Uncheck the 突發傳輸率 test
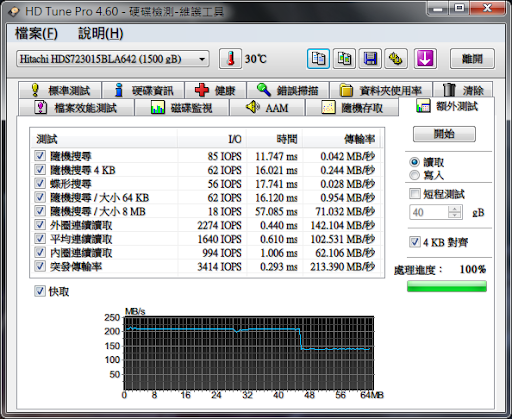The height and width of the screenshot is (419, 512). tap(40, 266)
